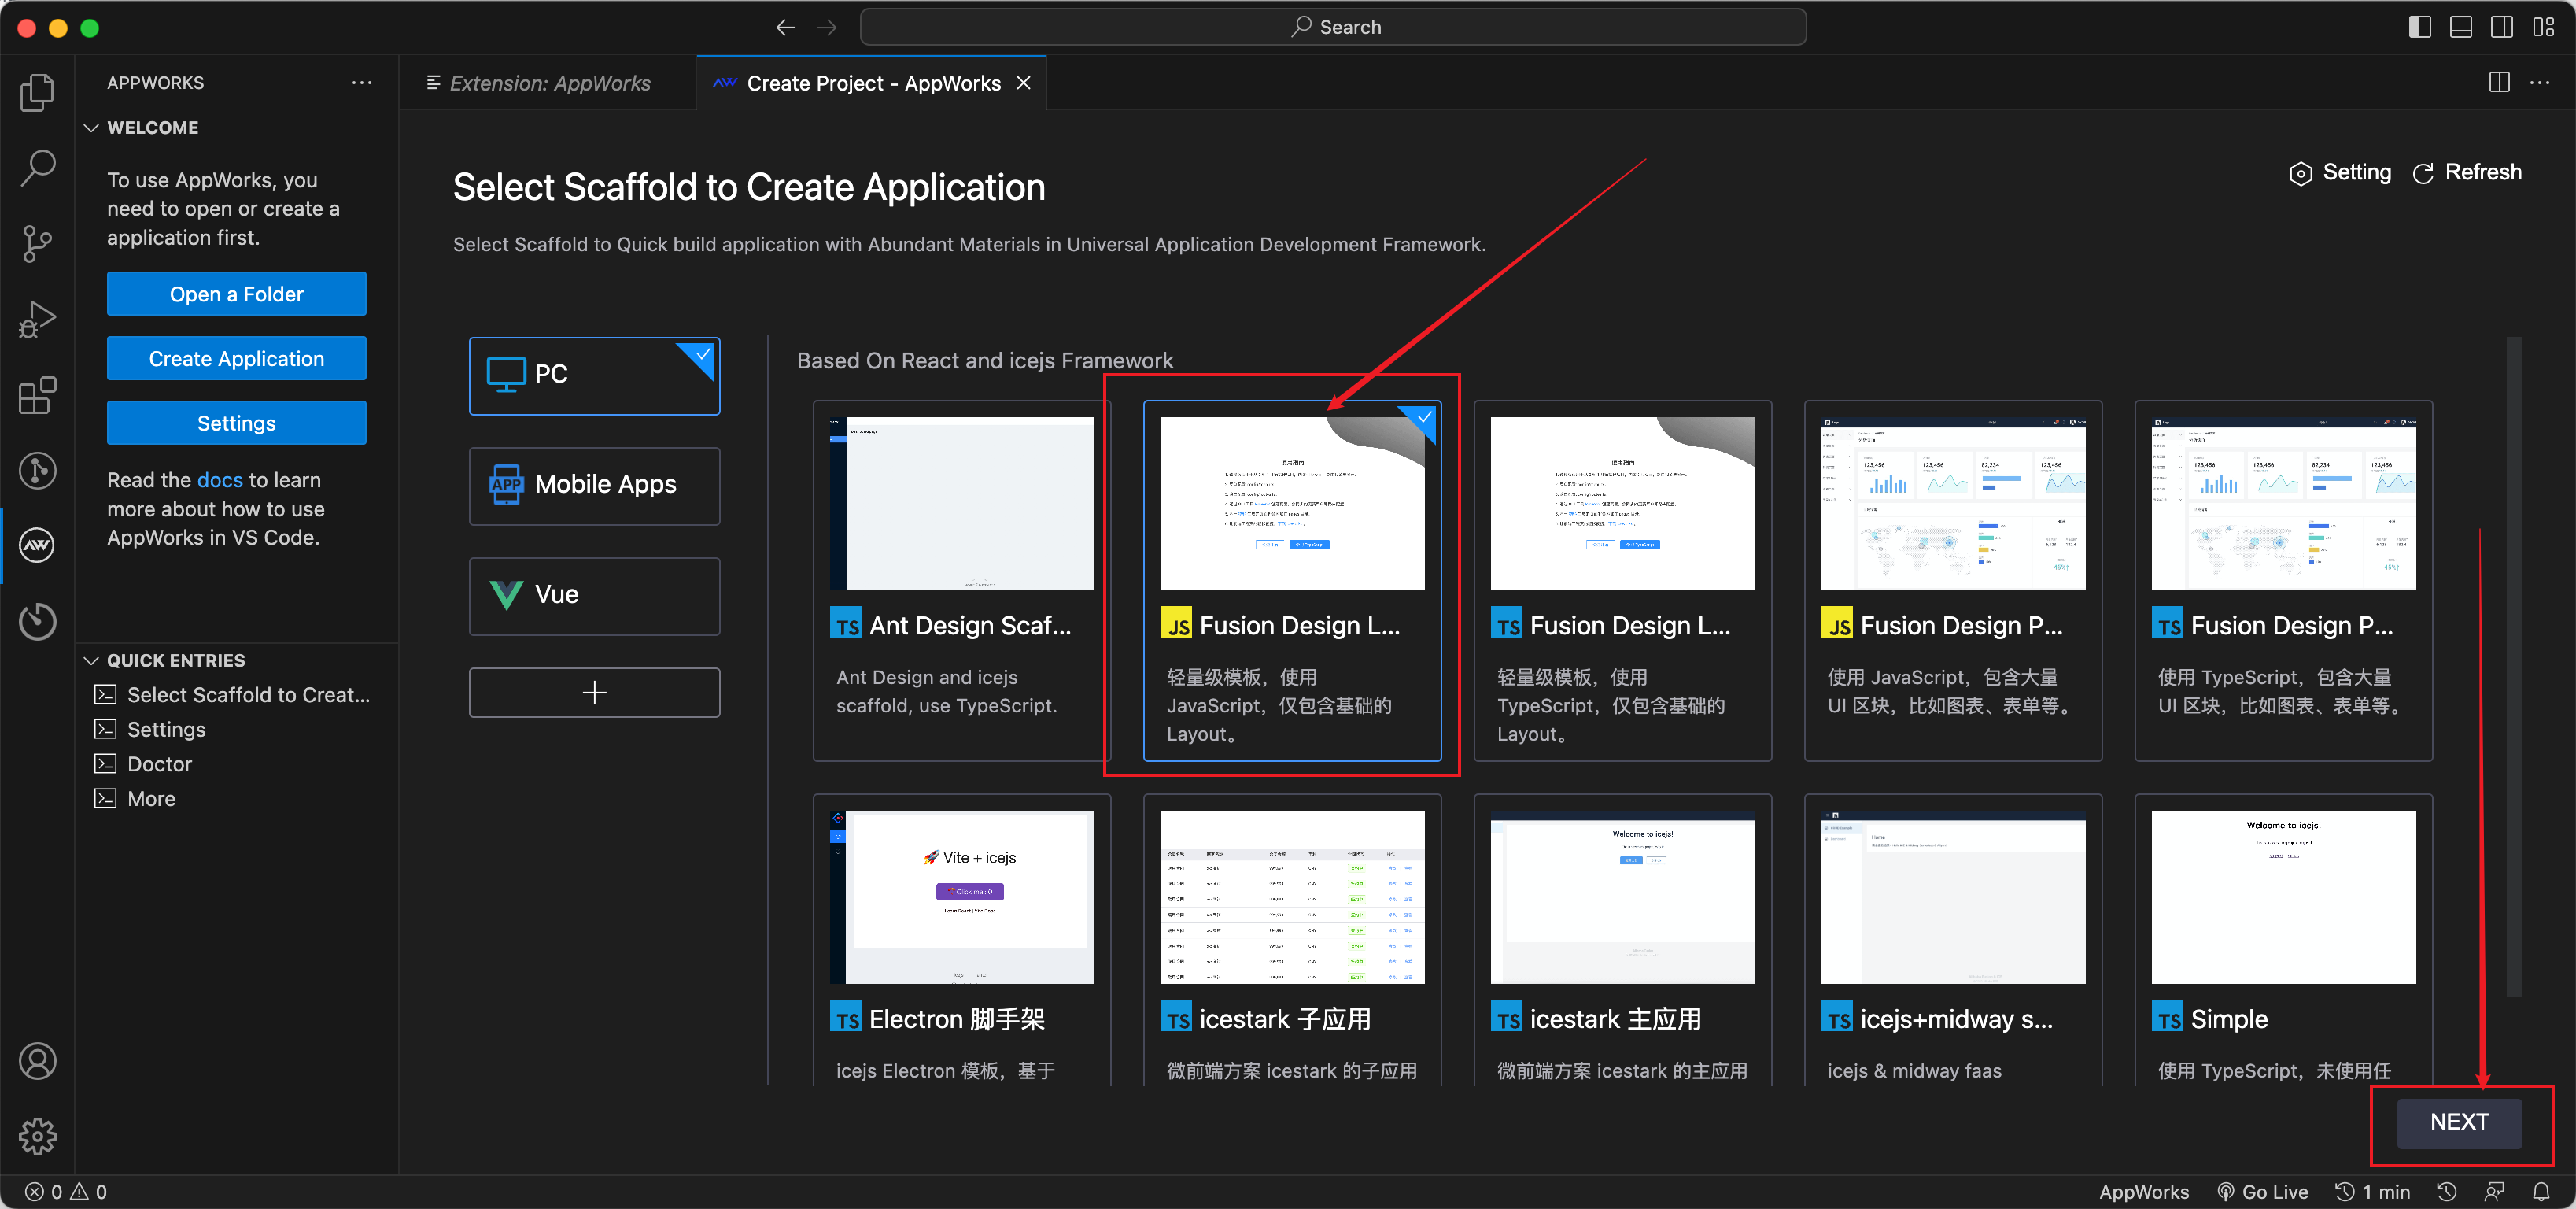Image resolution: width=2576 pixels, height=1209 pixels.
Task: Open the AppWorks activity bar icon
Action: click(37, 545)
